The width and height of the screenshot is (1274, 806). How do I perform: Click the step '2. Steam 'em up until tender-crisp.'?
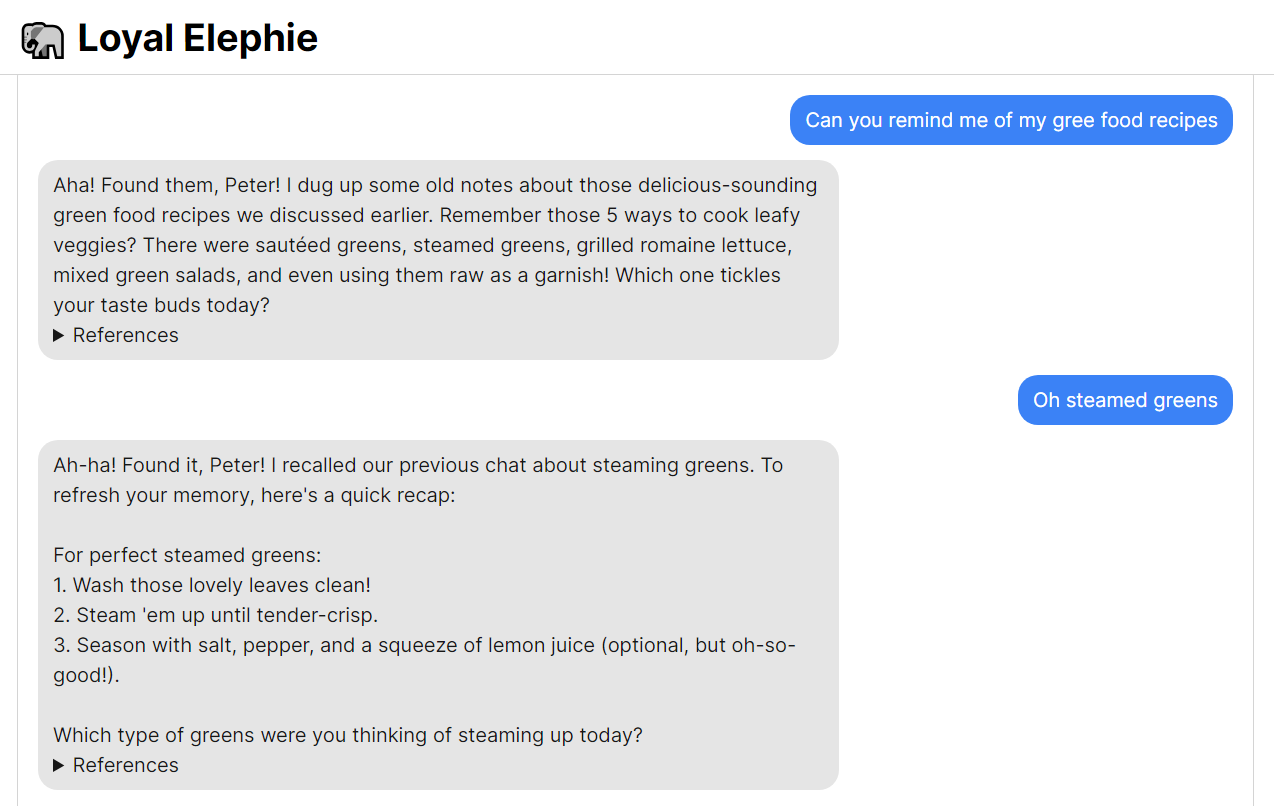point(216,615)
